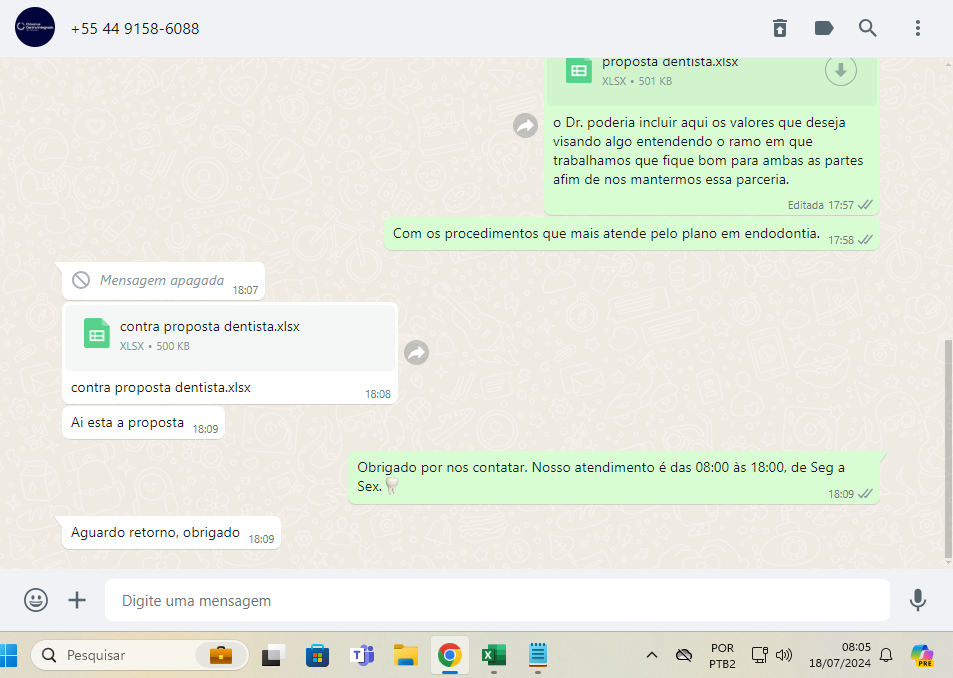Click the 'Digite uma mensagem' input field
This screenshot has width=953, height=678.
point(497,601)
